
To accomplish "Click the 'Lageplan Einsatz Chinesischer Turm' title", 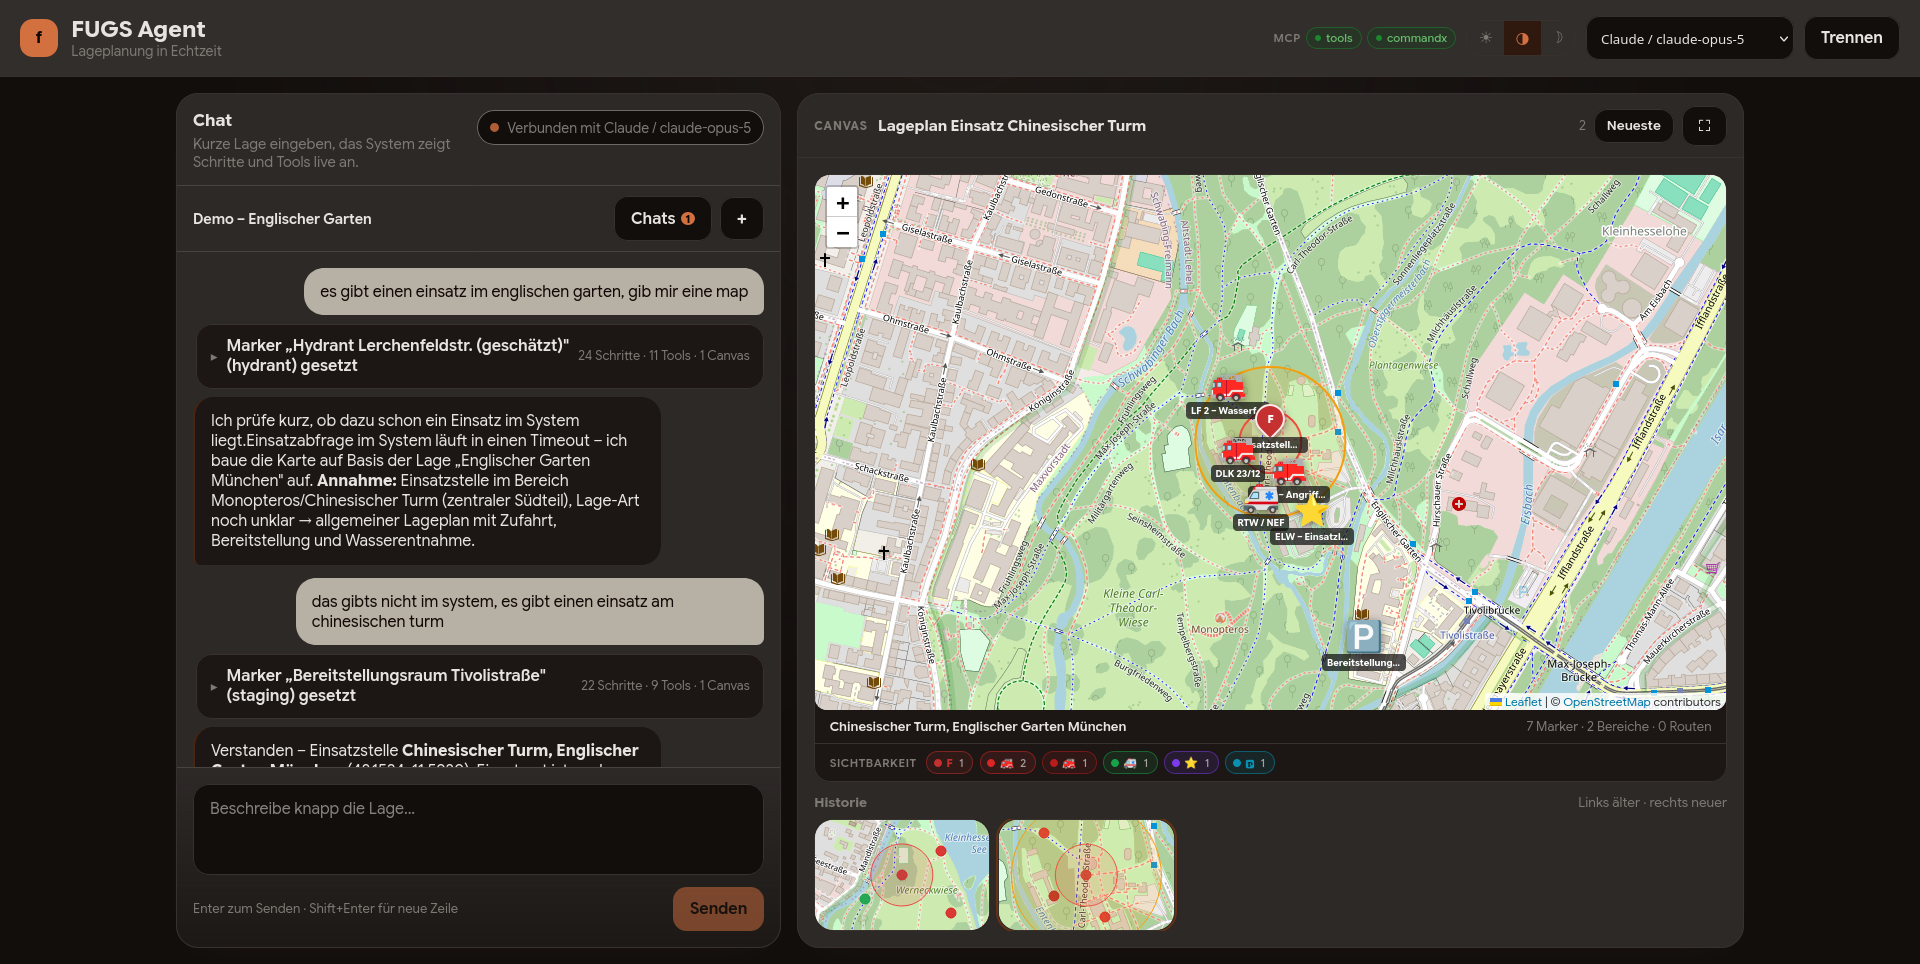I will [x=1012, y=126].
